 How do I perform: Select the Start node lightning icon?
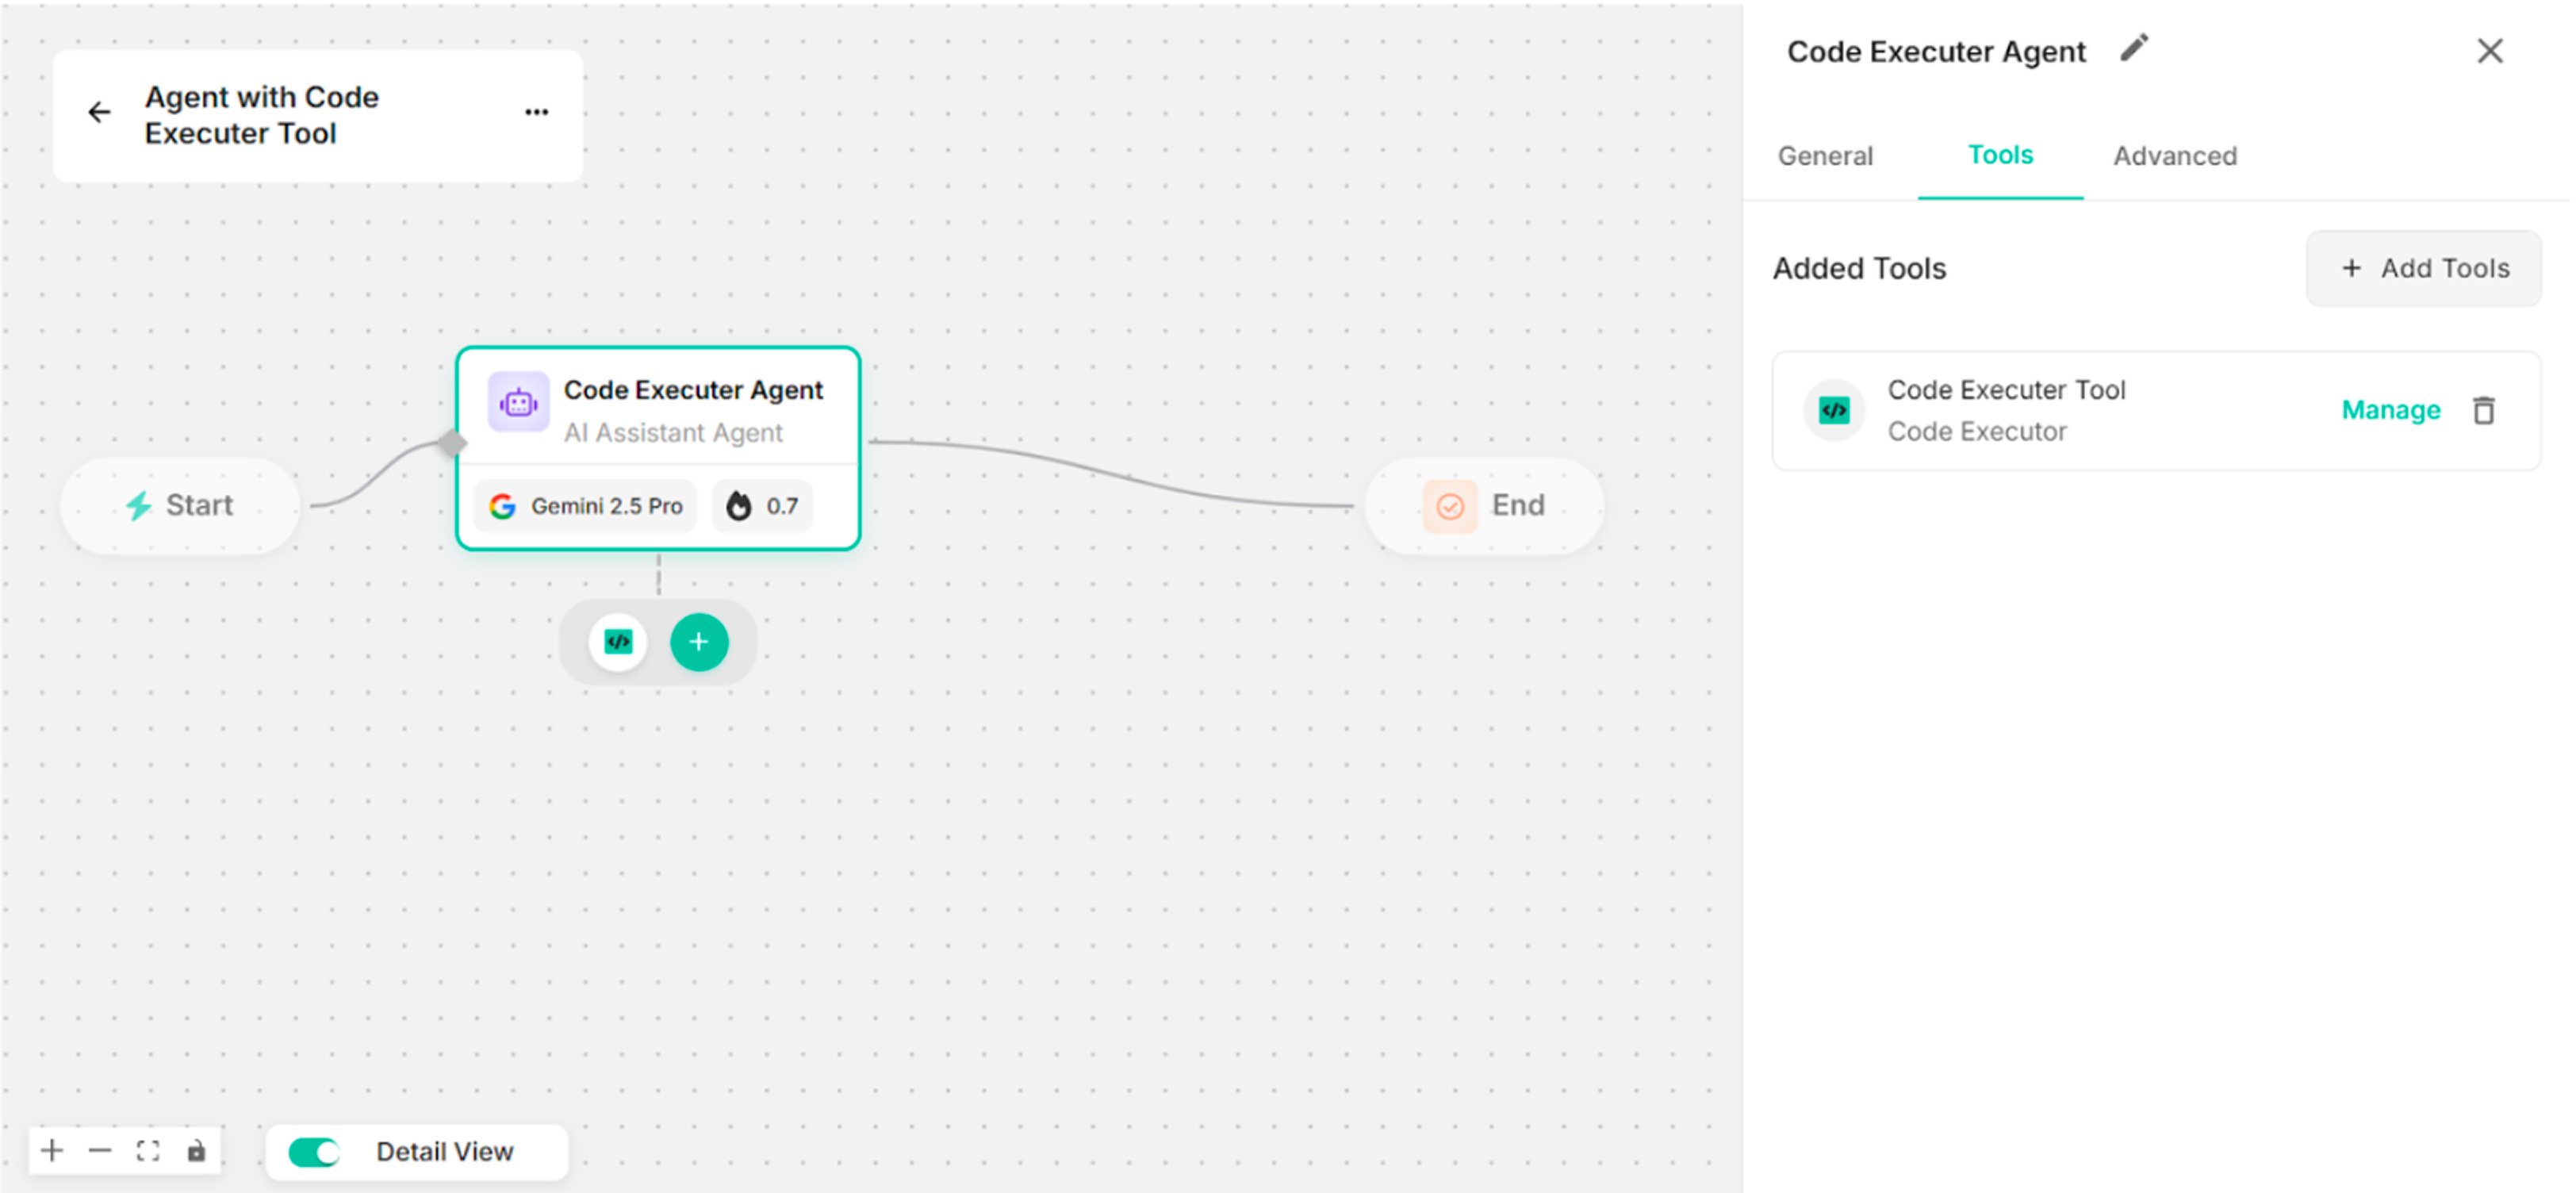pos(139,505)
